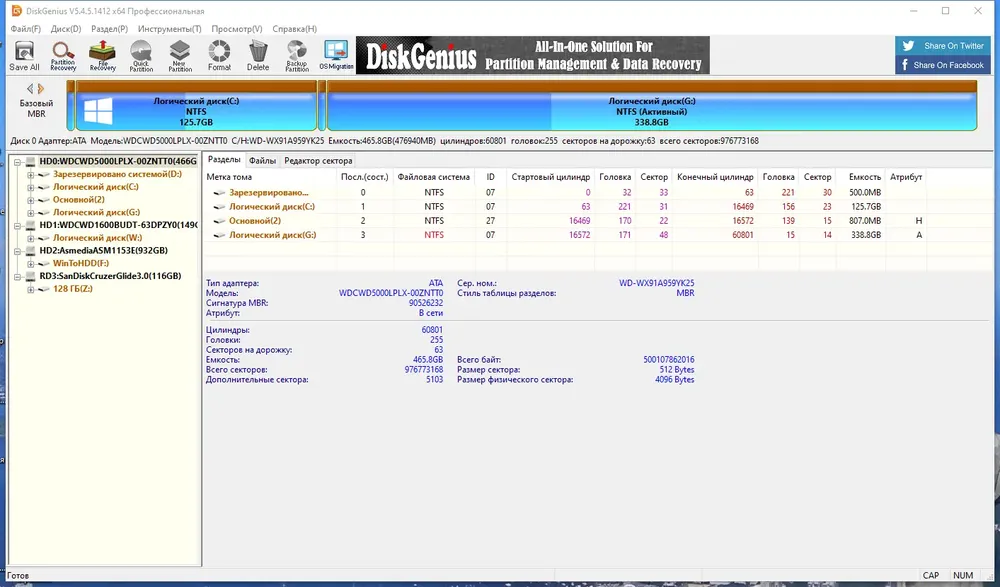Screen dimensions: 1000x587
Task: Expand Логический диск(W:) tree node
Action: coord(31,239)
